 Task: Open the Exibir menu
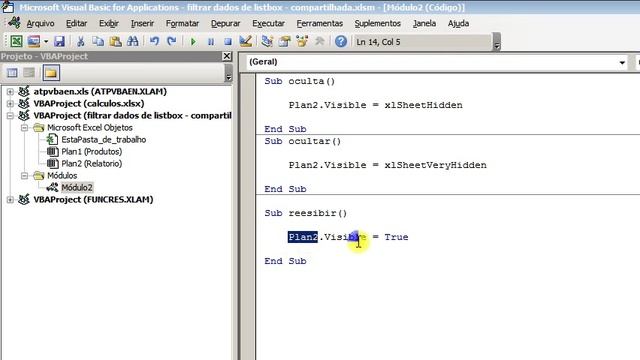coord(109,23)
